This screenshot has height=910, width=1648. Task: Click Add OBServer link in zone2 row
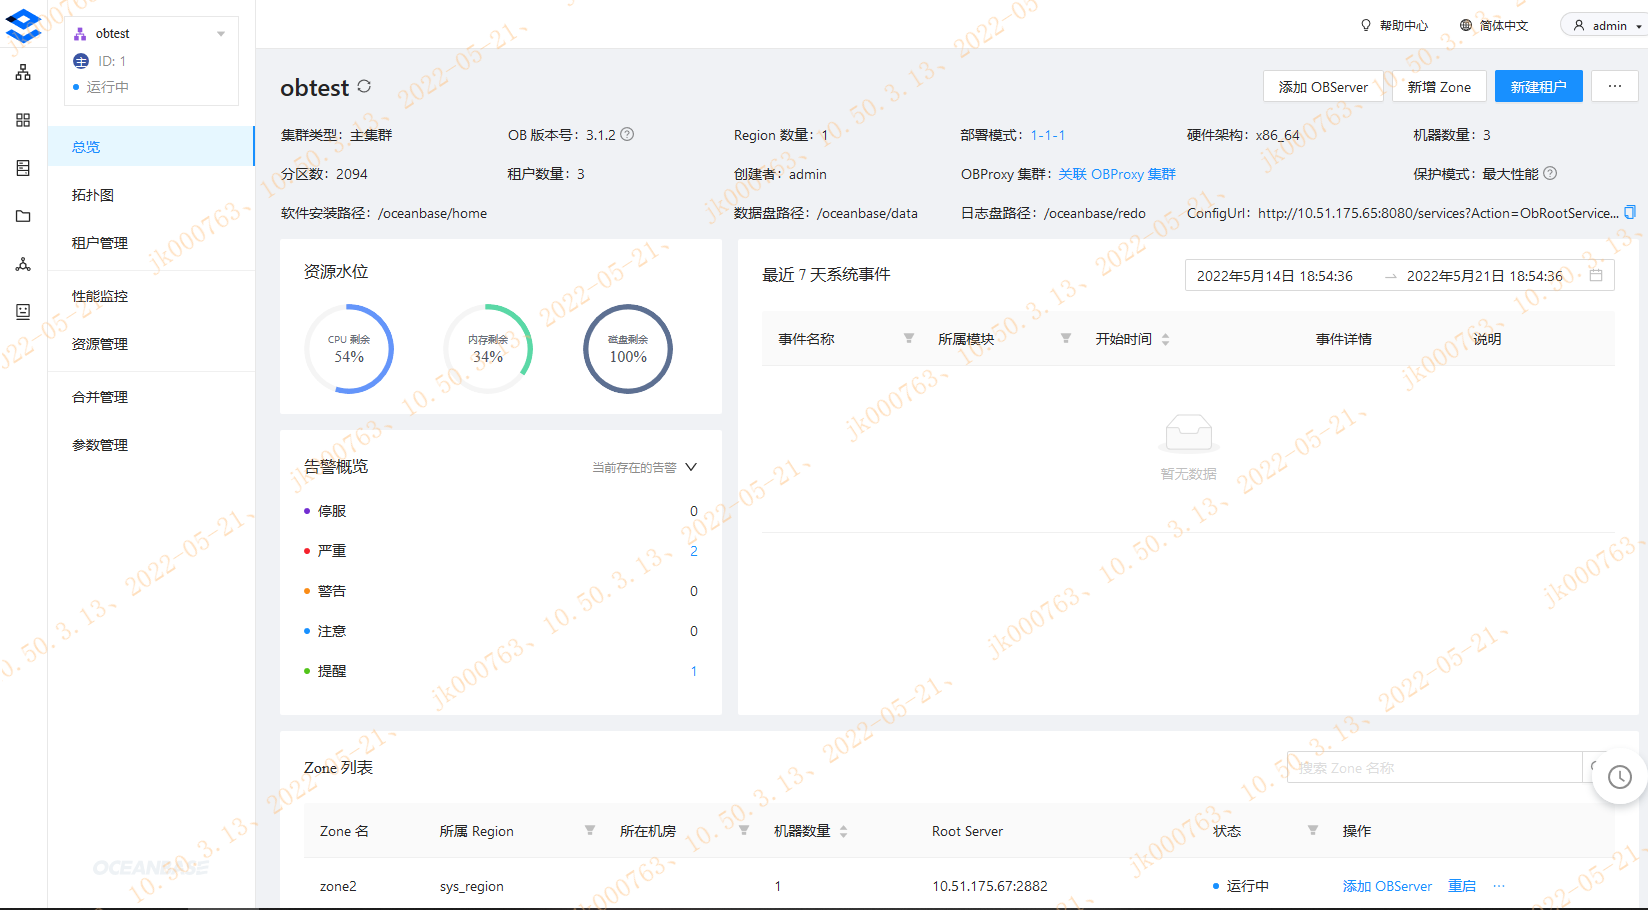1387,886
